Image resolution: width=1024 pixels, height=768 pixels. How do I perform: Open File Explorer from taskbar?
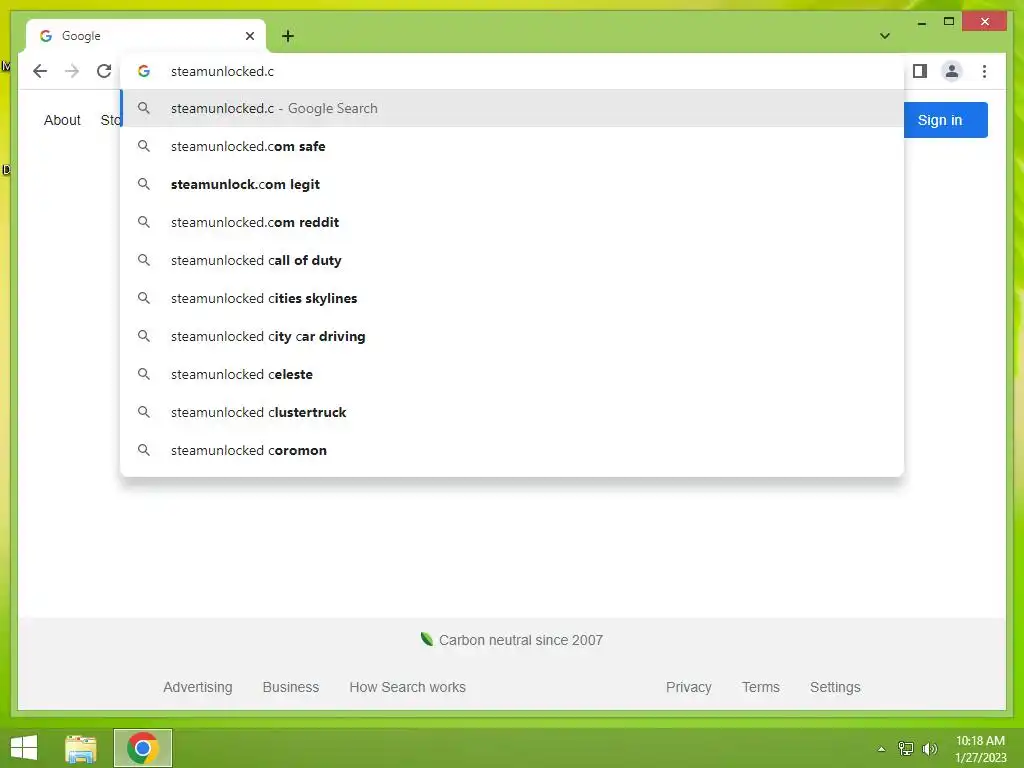point(81,748)
